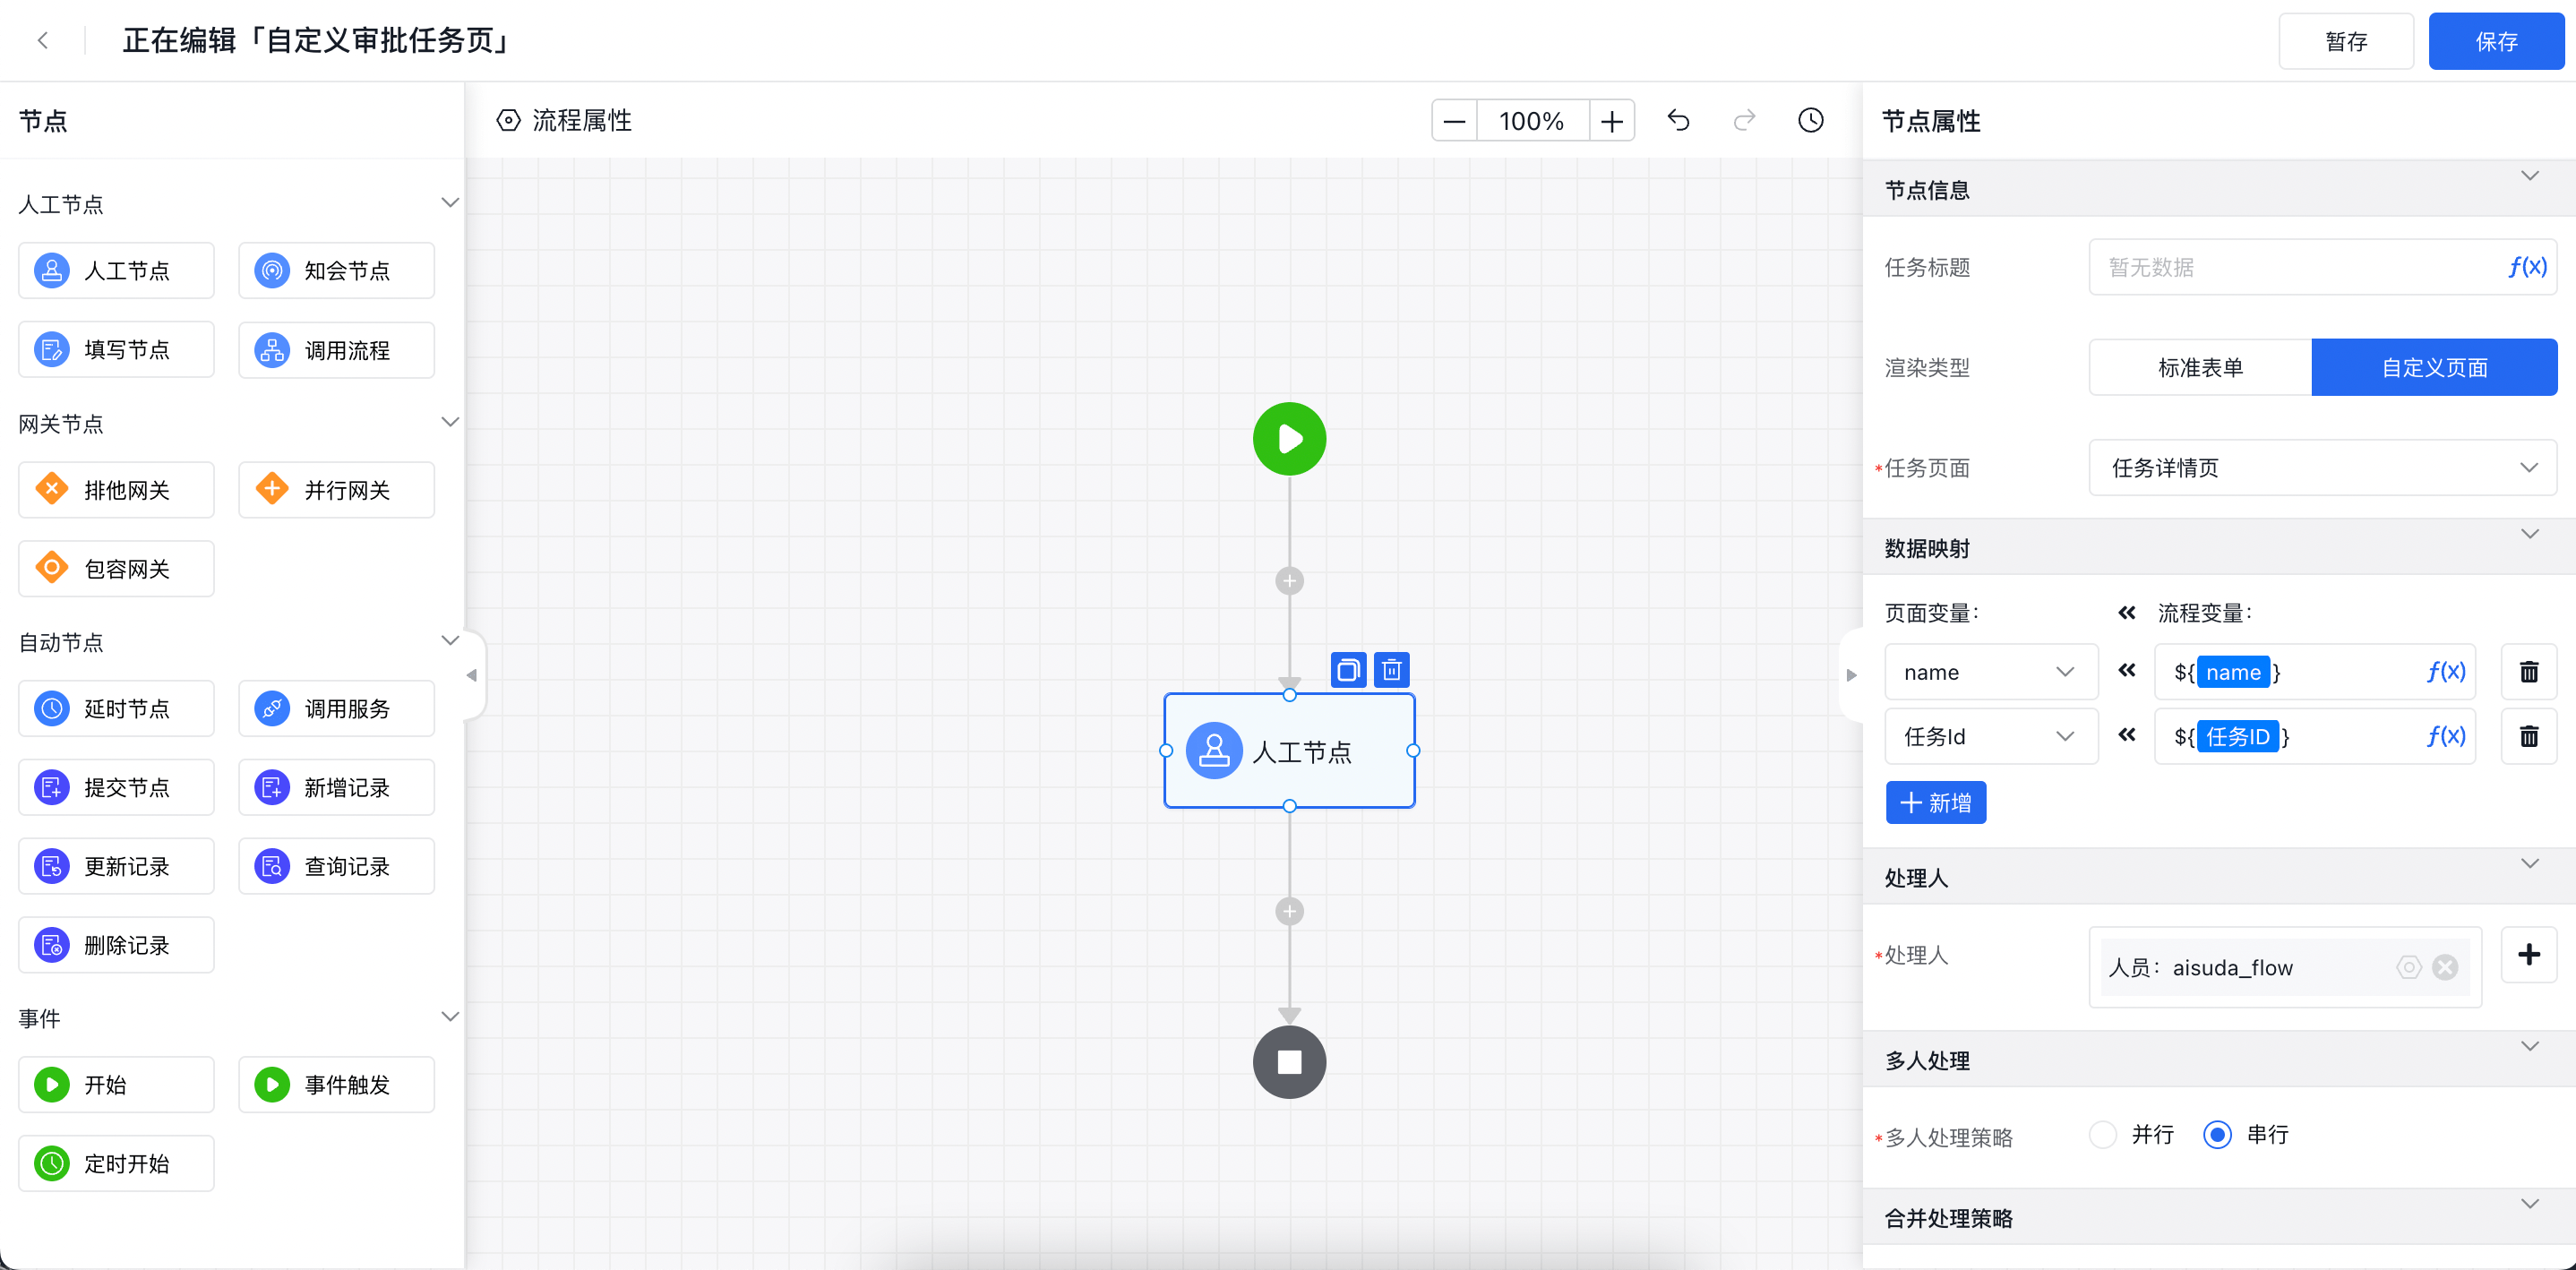Select the 开始 event node
Image resolution: width=2576 pixels, height=1270 pixels.
pyautogui.click(x=116, y=1085)
